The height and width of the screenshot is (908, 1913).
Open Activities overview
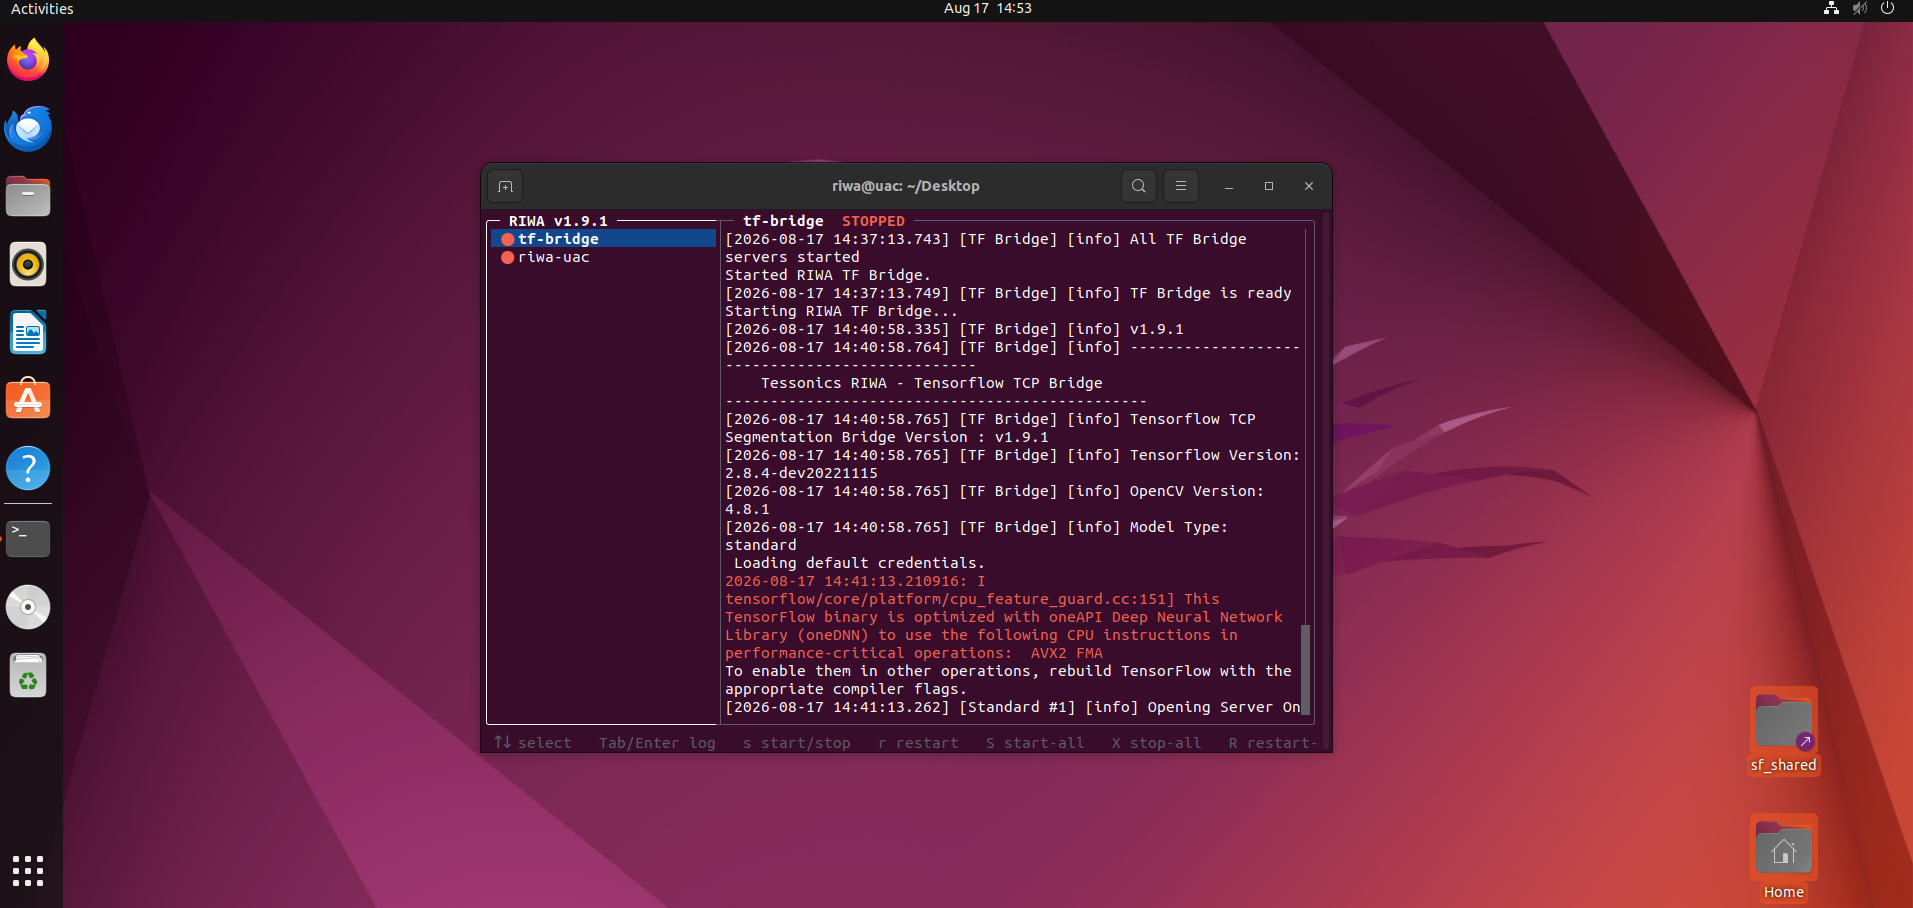pos(42,9)
